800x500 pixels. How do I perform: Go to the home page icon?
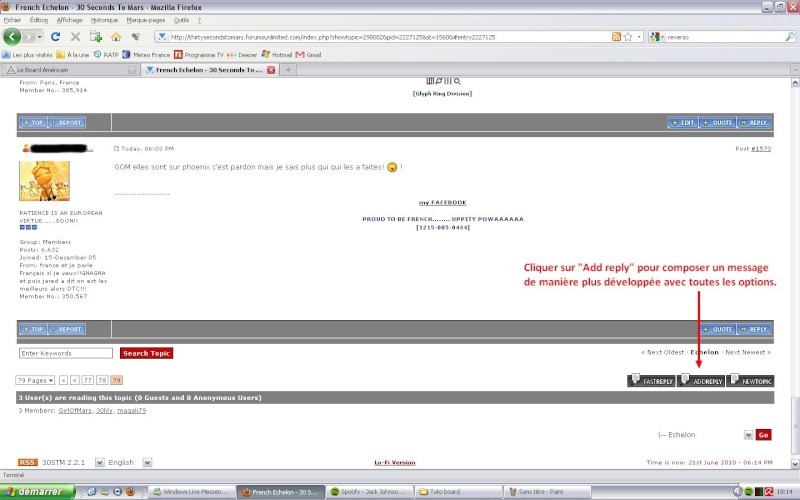116,37
